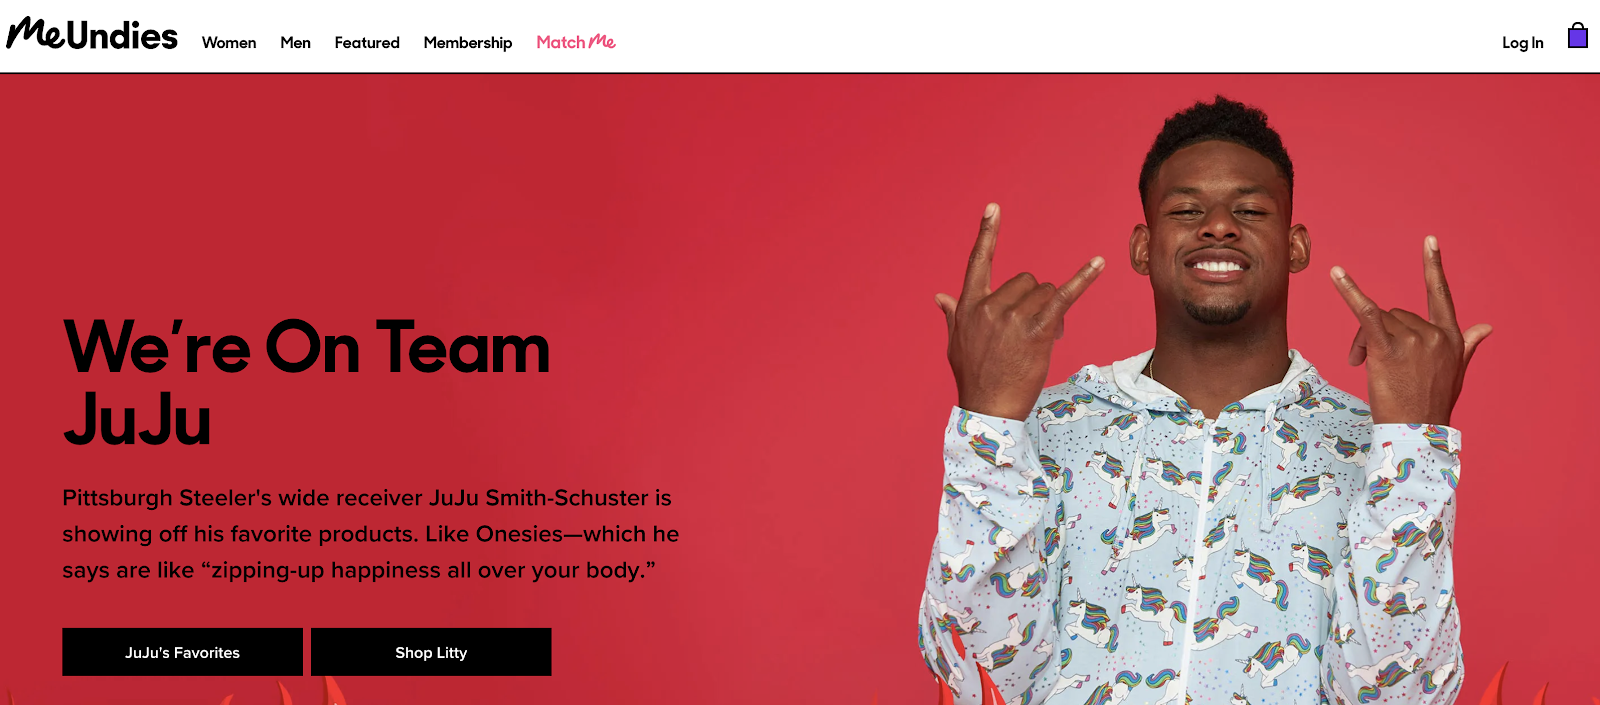Click the "We're On Team JuJu" headline
The image size is (1600, 705).
[307, 383]
